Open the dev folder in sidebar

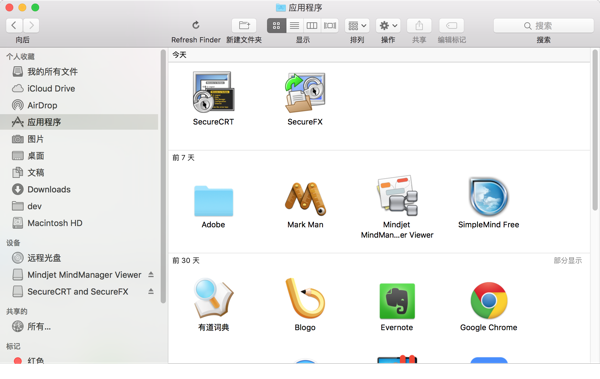point(79,206)
